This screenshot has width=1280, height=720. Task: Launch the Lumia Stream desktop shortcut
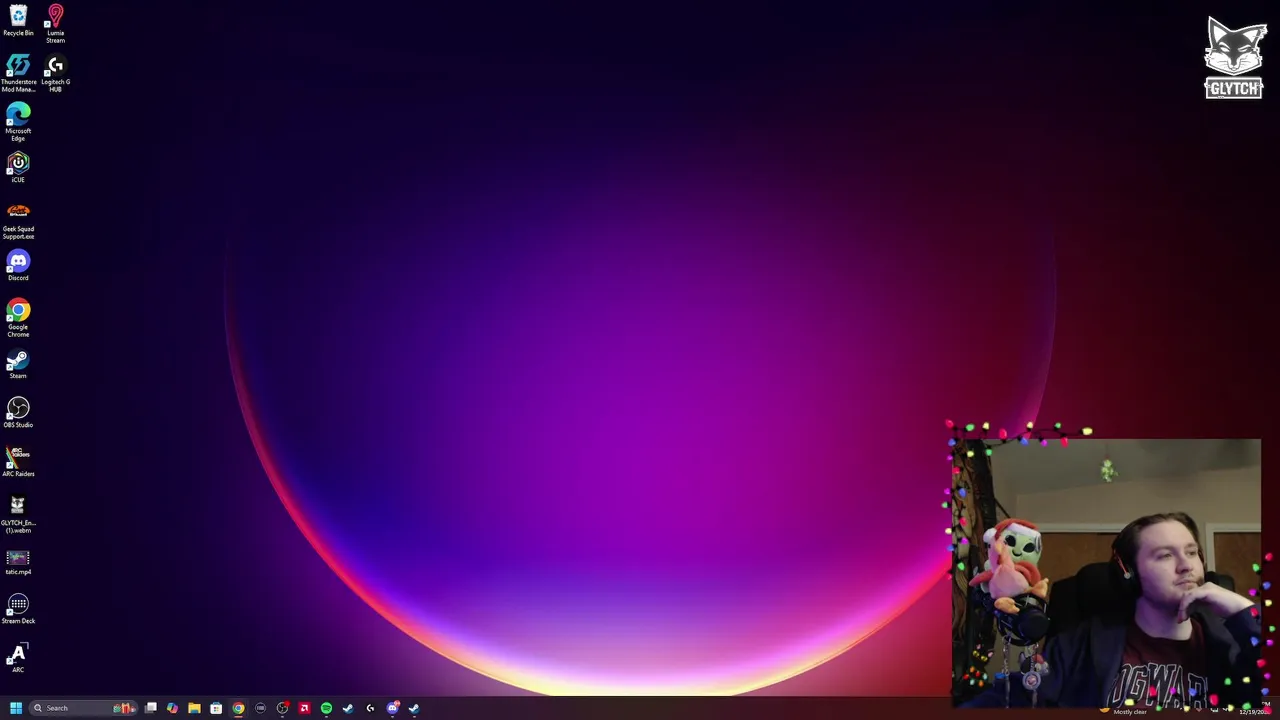tap(55, 24)
